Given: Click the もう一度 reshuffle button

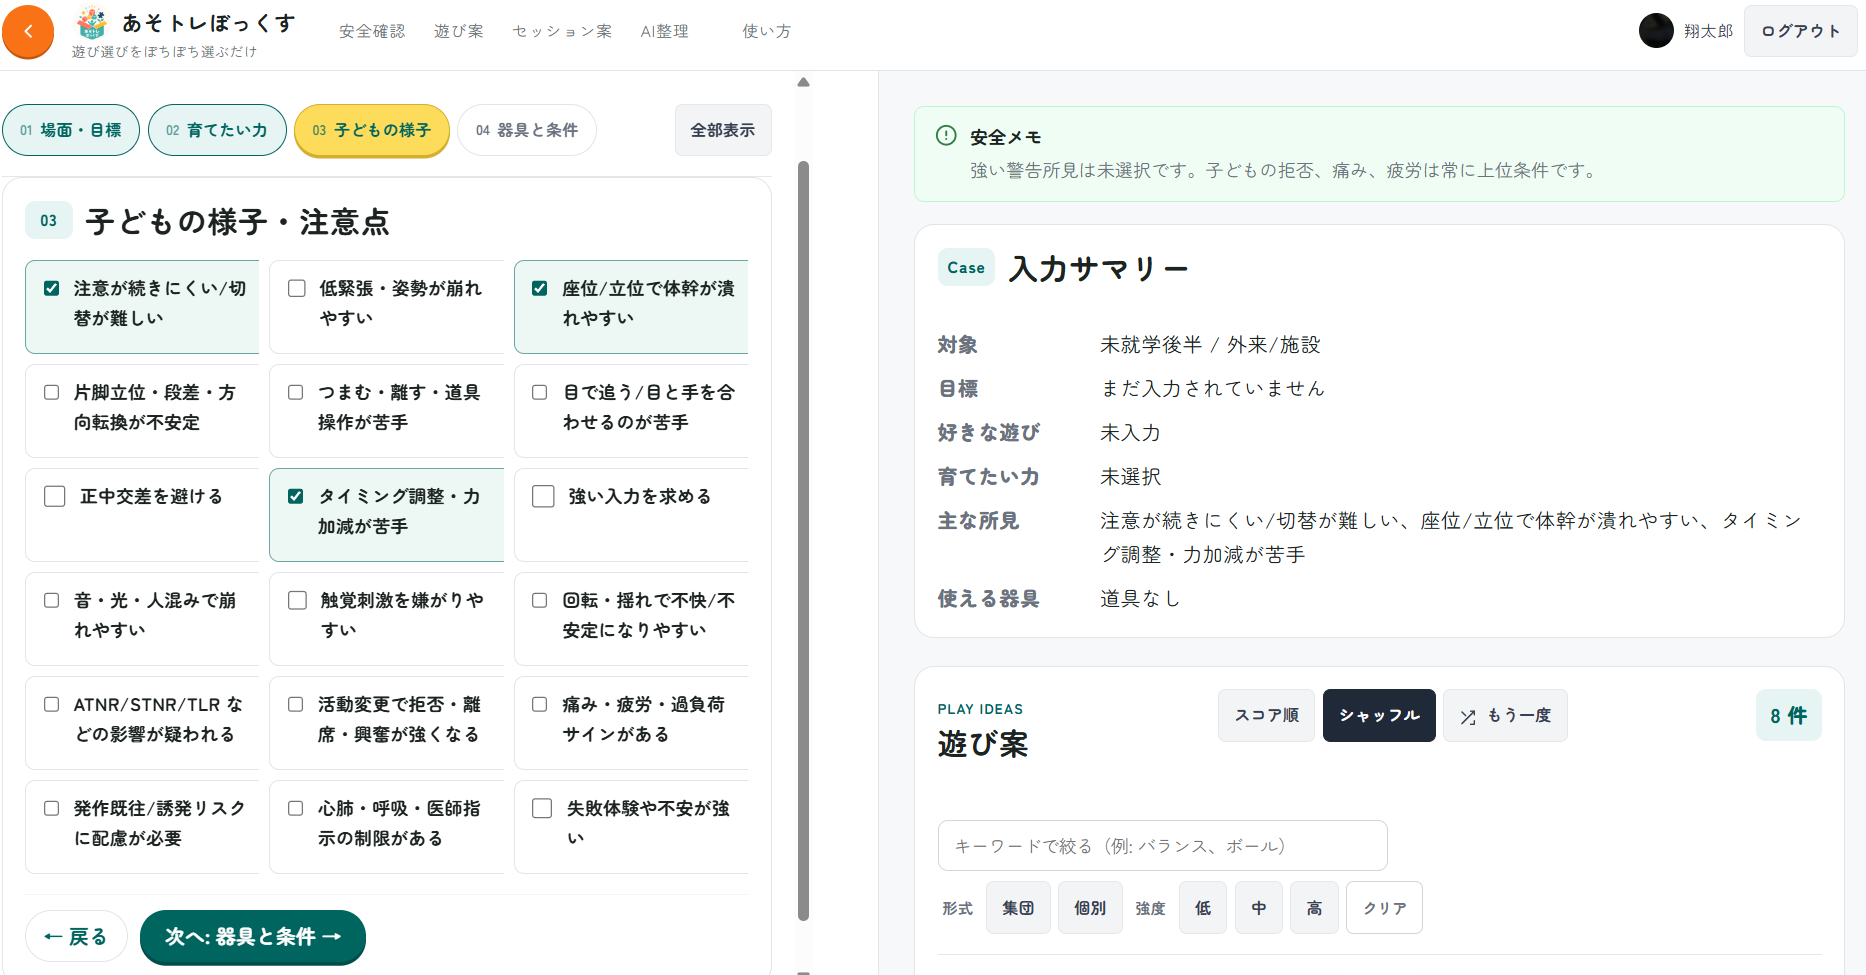Looking at the screenshot, I should pos(1505,716).
